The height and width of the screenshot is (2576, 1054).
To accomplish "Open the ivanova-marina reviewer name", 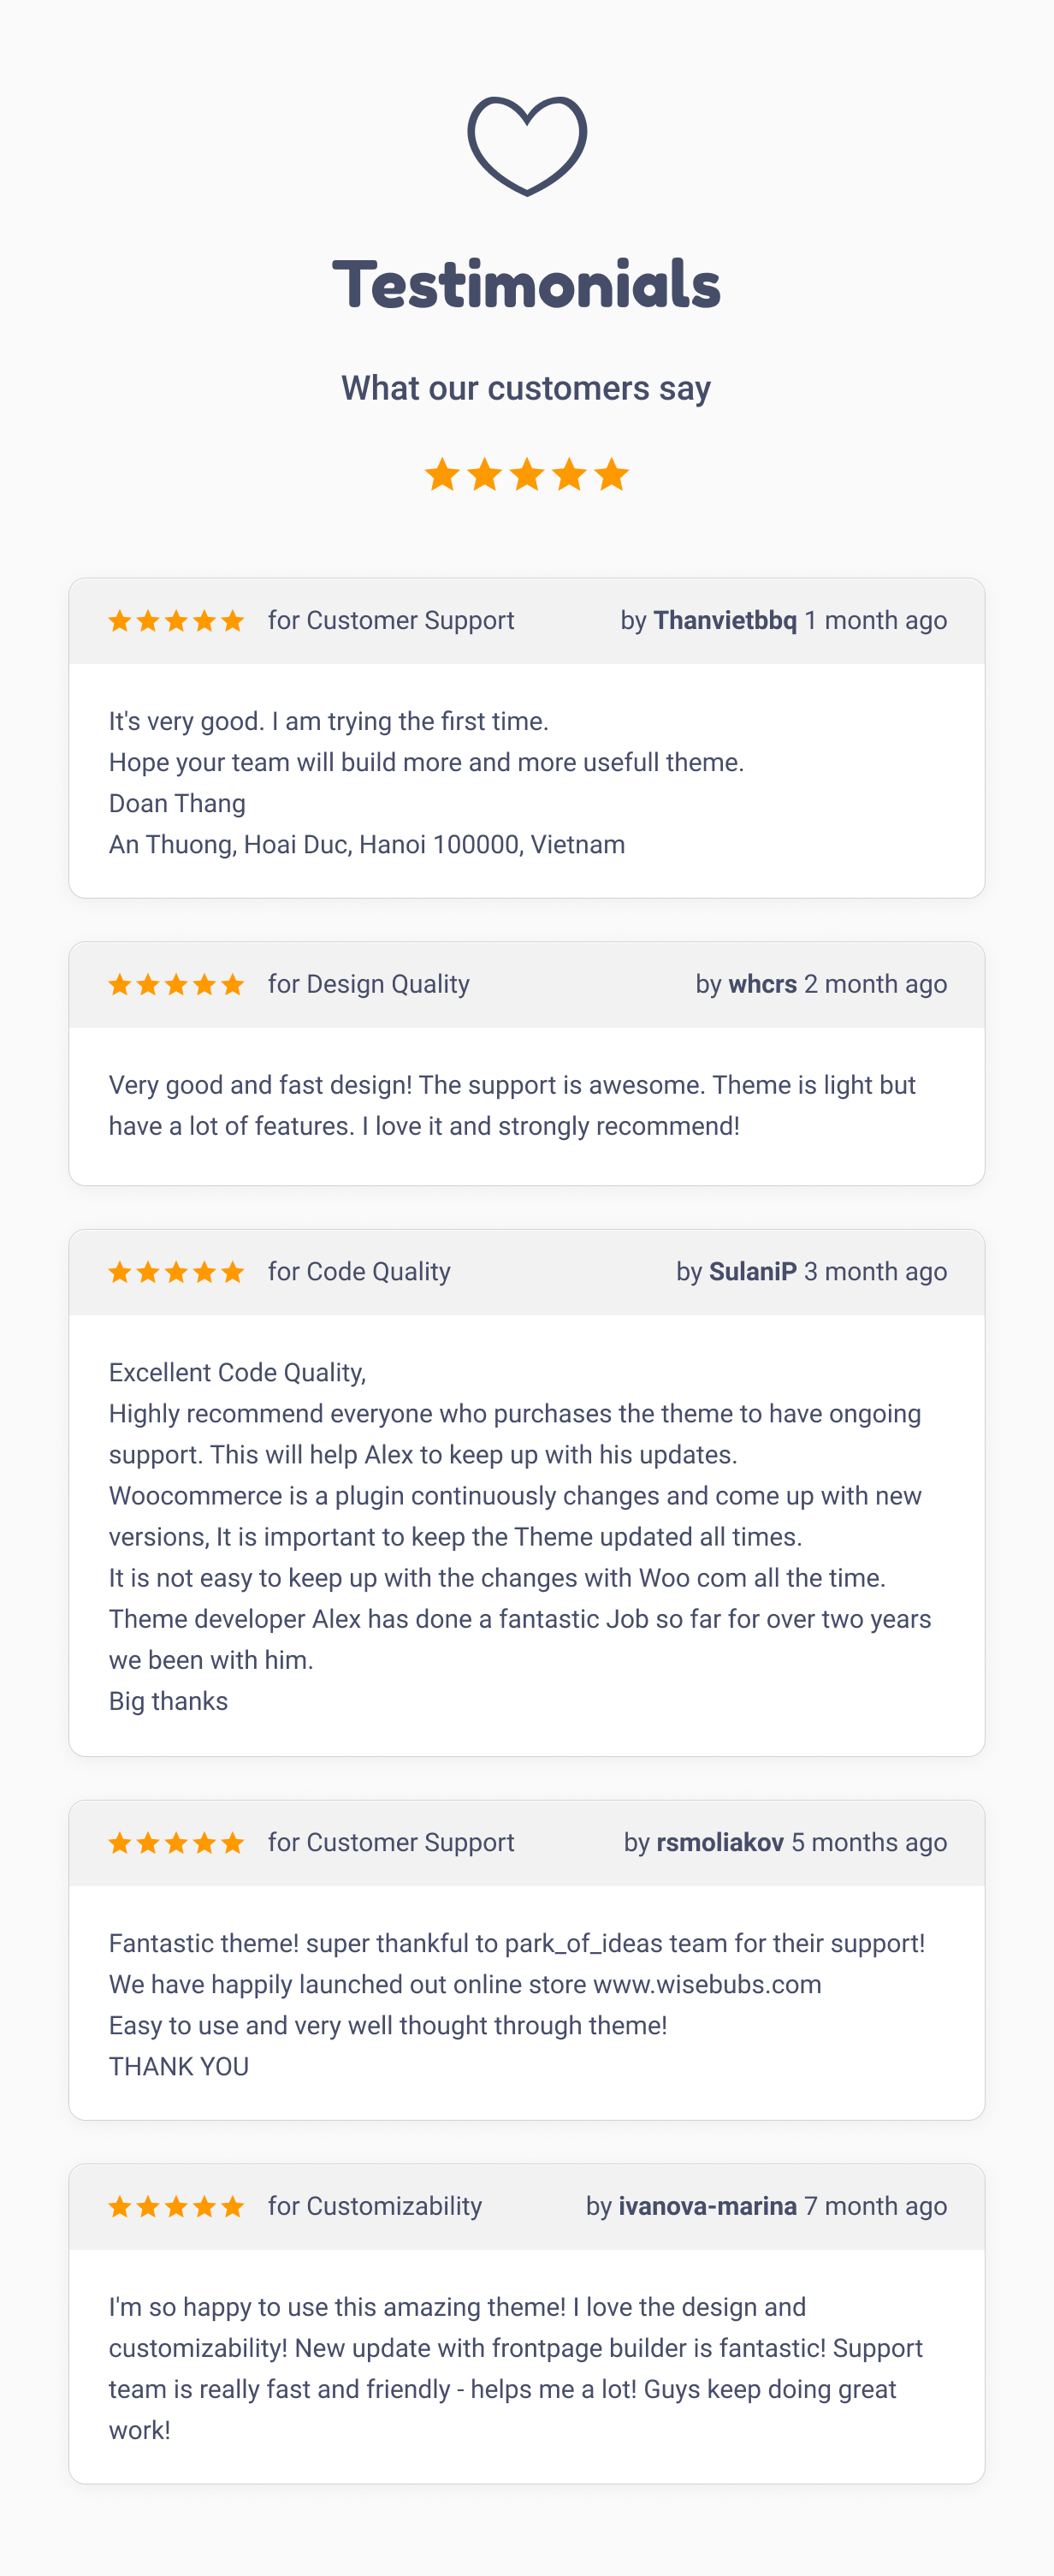I will [707, 2207].
